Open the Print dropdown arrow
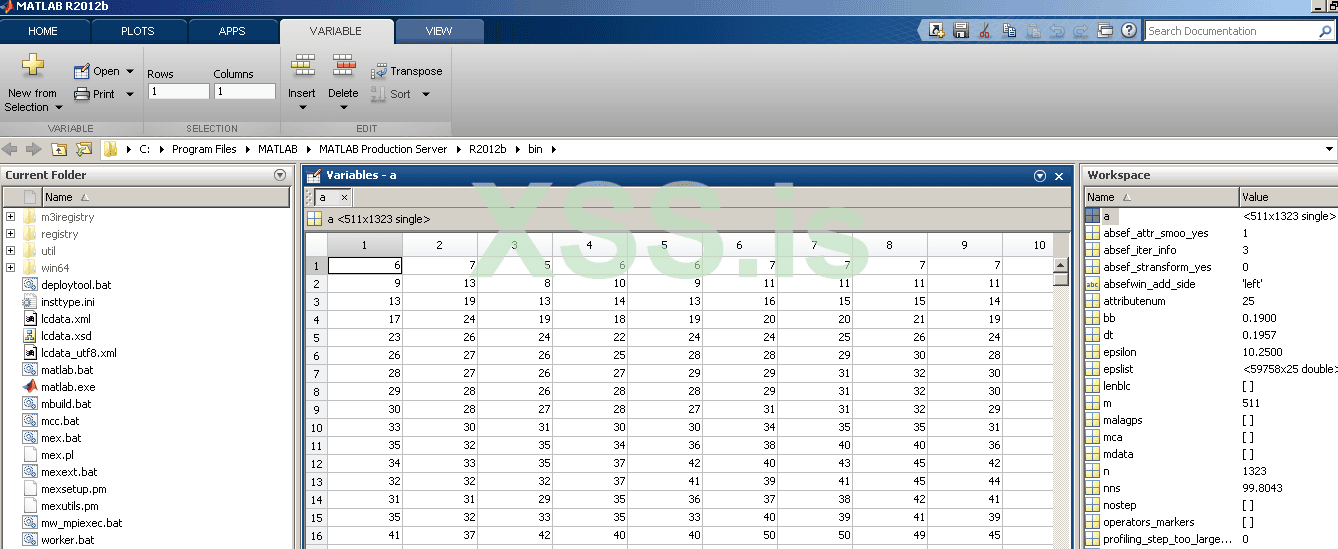Image resolution: width=1338 pixels, height=549 pixels. (x=130, y=95)
